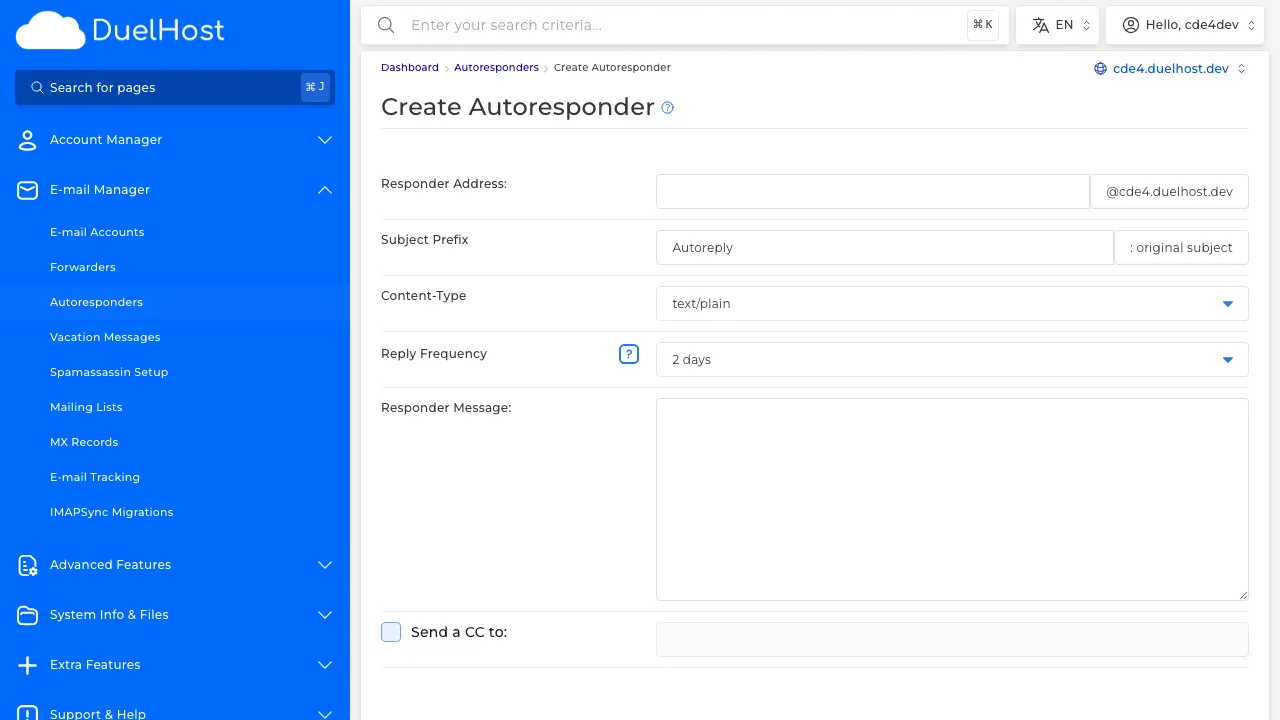Screen dimensions: 1280x720
Task: Enable the Send a CC to checkbox
Action: coord(391,631)
